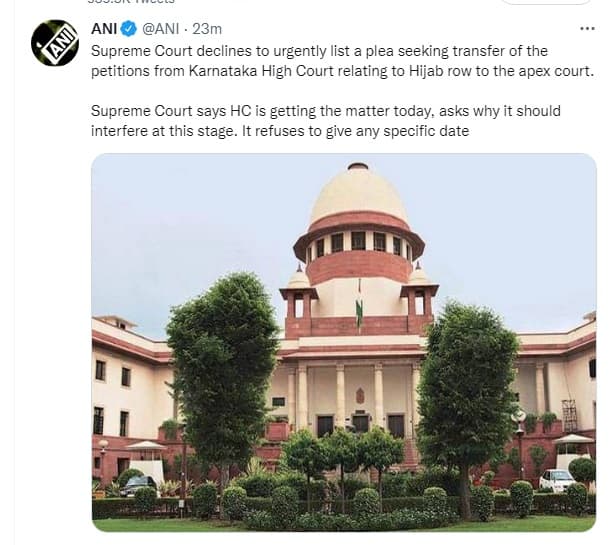Open the Supreme Court building photo
This screenshot has height=545, width=611.
coord(344,342)
